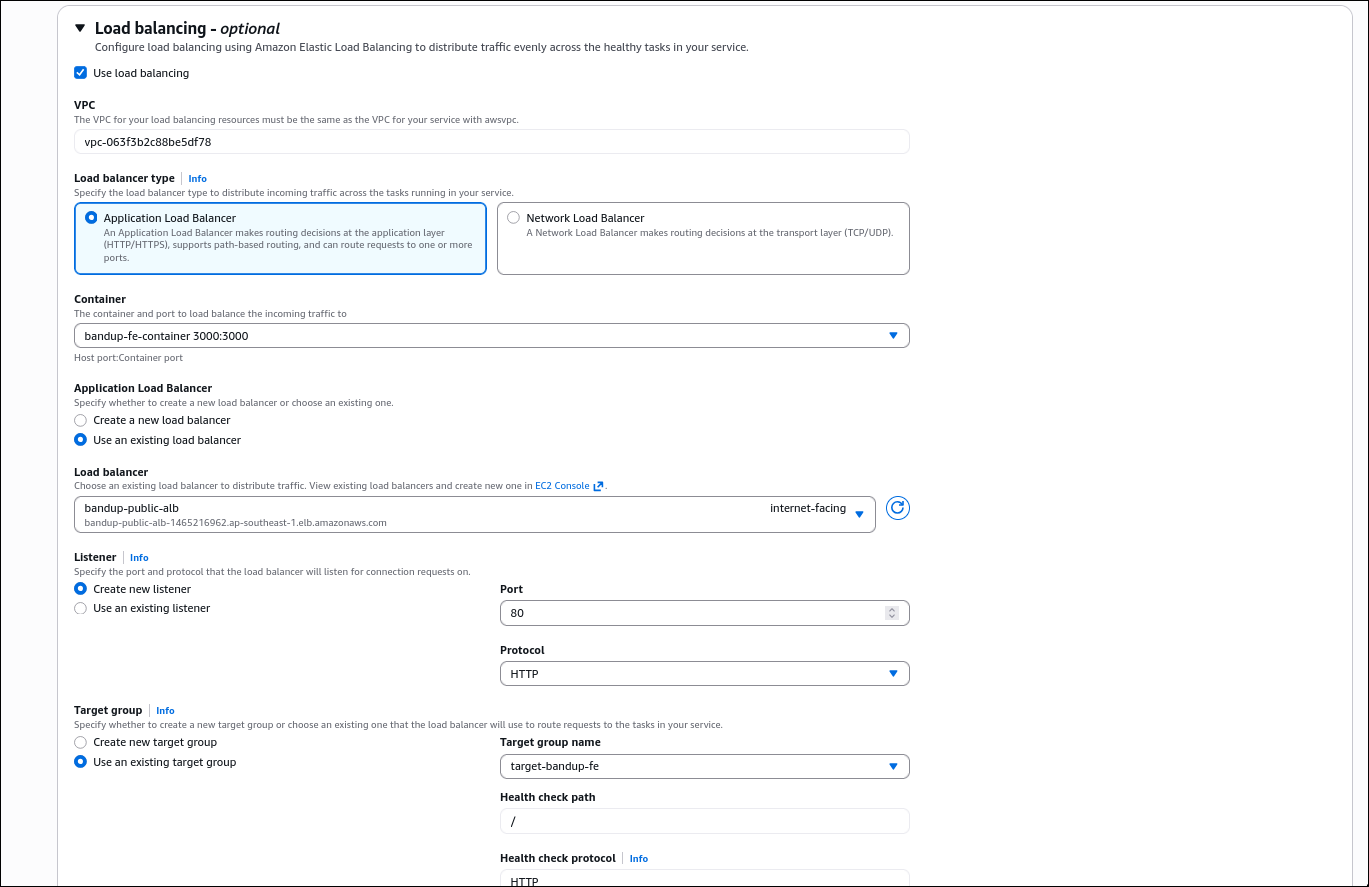This screenshot has width=1369, height=887.
Task: Click Info beside the Listener heading
Action: pos(139,557)
